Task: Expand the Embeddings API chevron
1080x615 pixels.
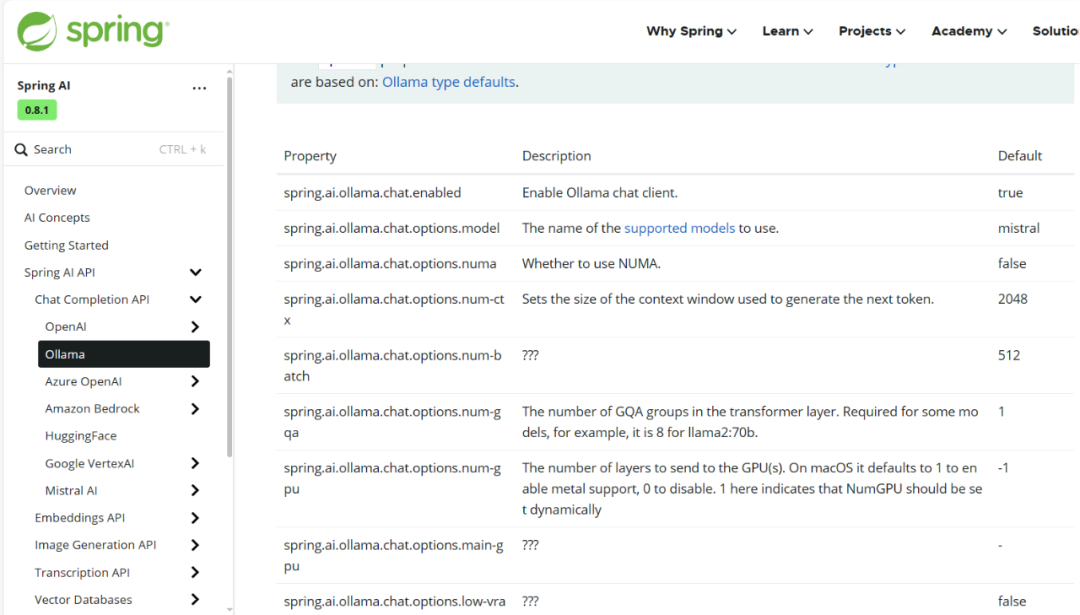Action: coord(195,517)
